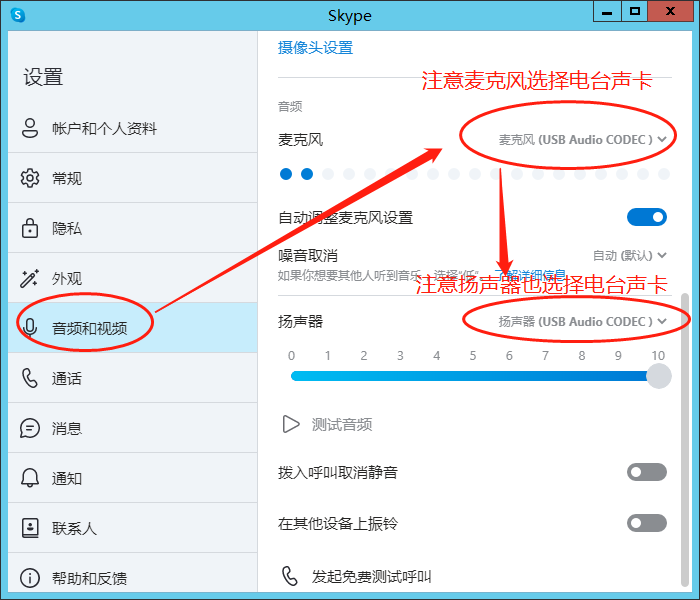Screen dimensions: 700x600
Task: Close the Skype window
Action: [671, 11]
